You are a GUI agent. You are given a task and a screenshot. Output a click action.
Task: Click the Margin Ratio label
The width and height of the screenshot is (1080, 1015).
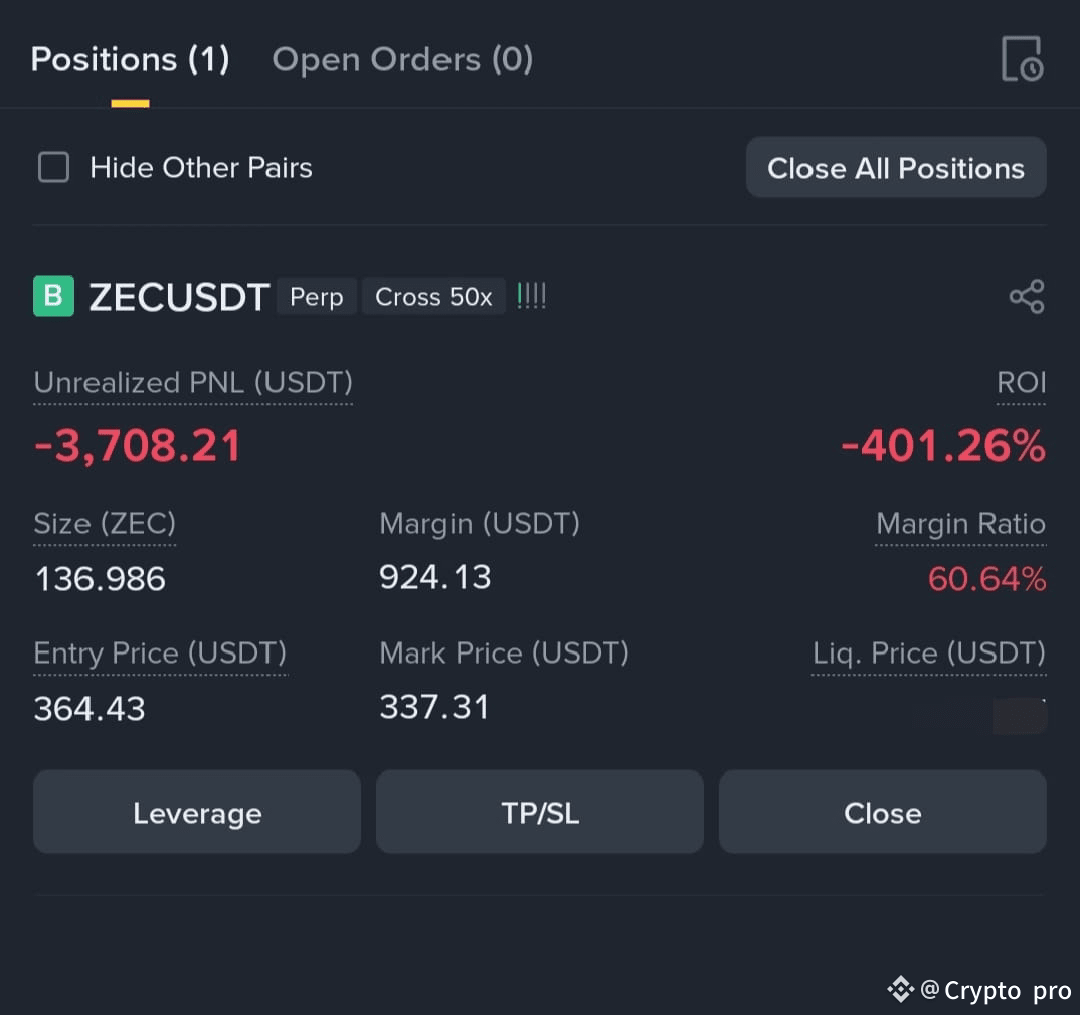(x=961, y=524)
